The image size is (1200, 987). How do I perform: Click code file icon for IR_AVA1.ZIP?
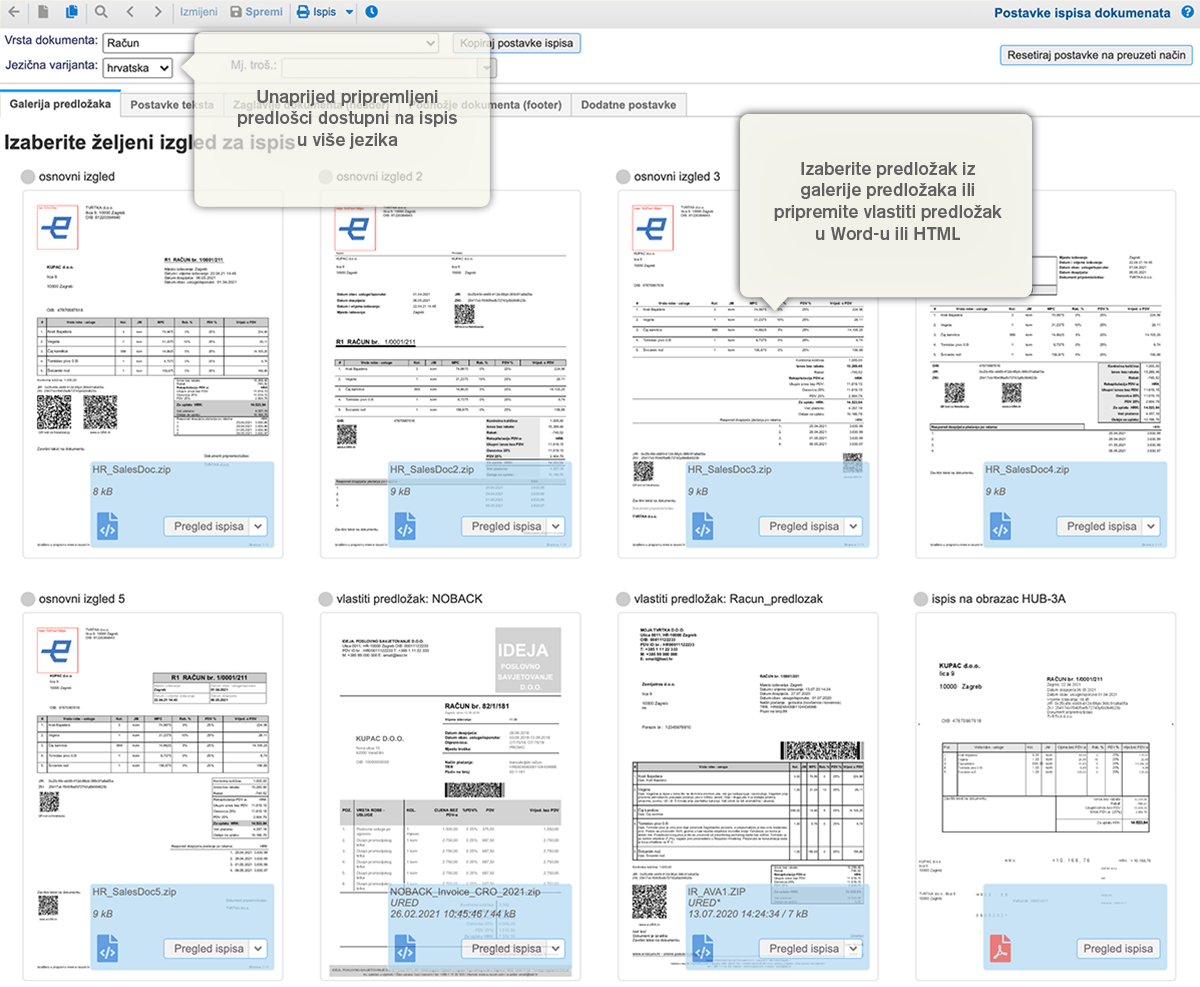click(703, 949)
